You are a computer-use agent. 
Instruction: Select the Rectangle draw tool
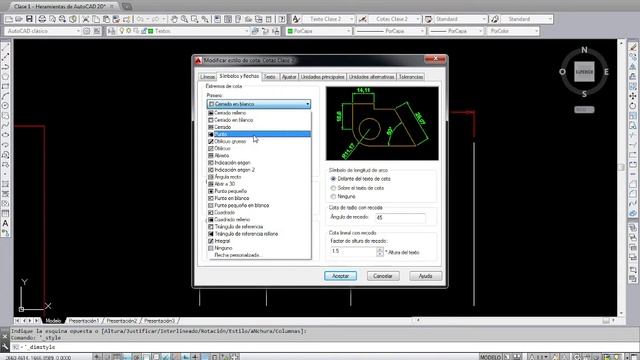pyautogui.click(x=5, y=87)
